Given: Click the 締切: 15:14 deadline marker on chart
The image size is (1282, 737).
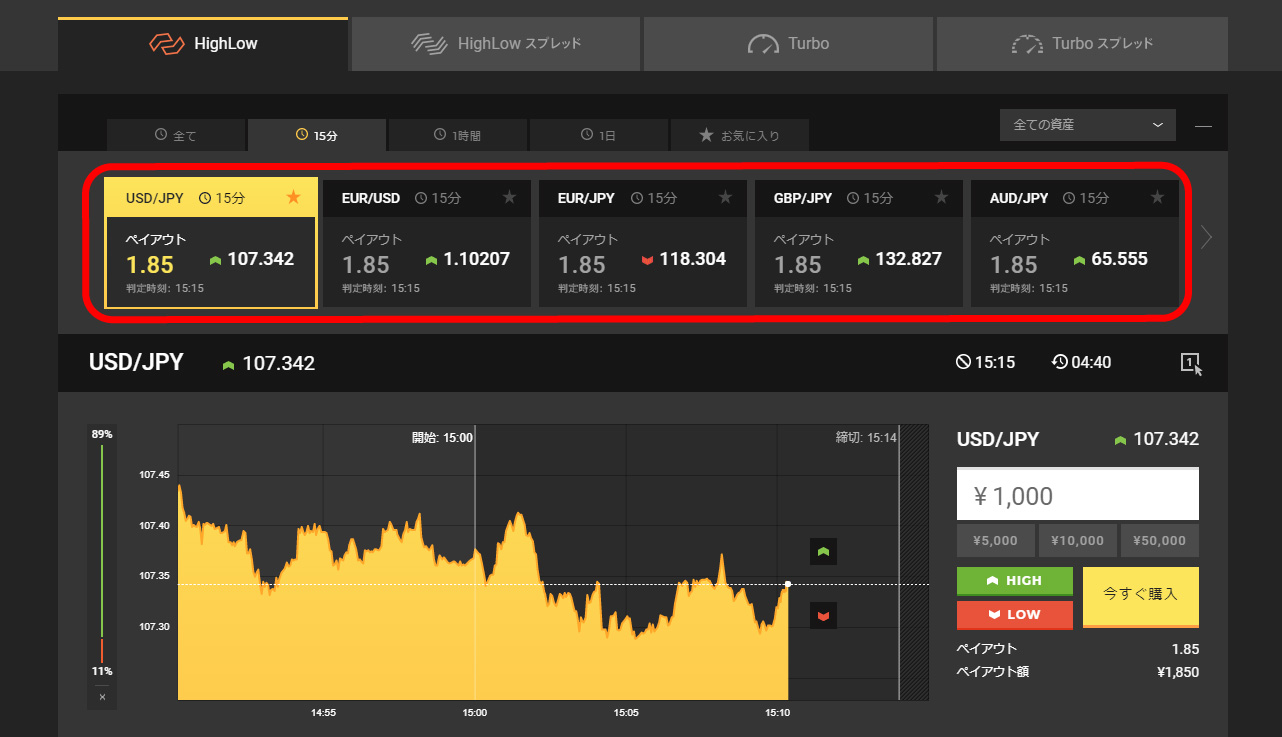Looking at the screenshot, I should [866, 437].
